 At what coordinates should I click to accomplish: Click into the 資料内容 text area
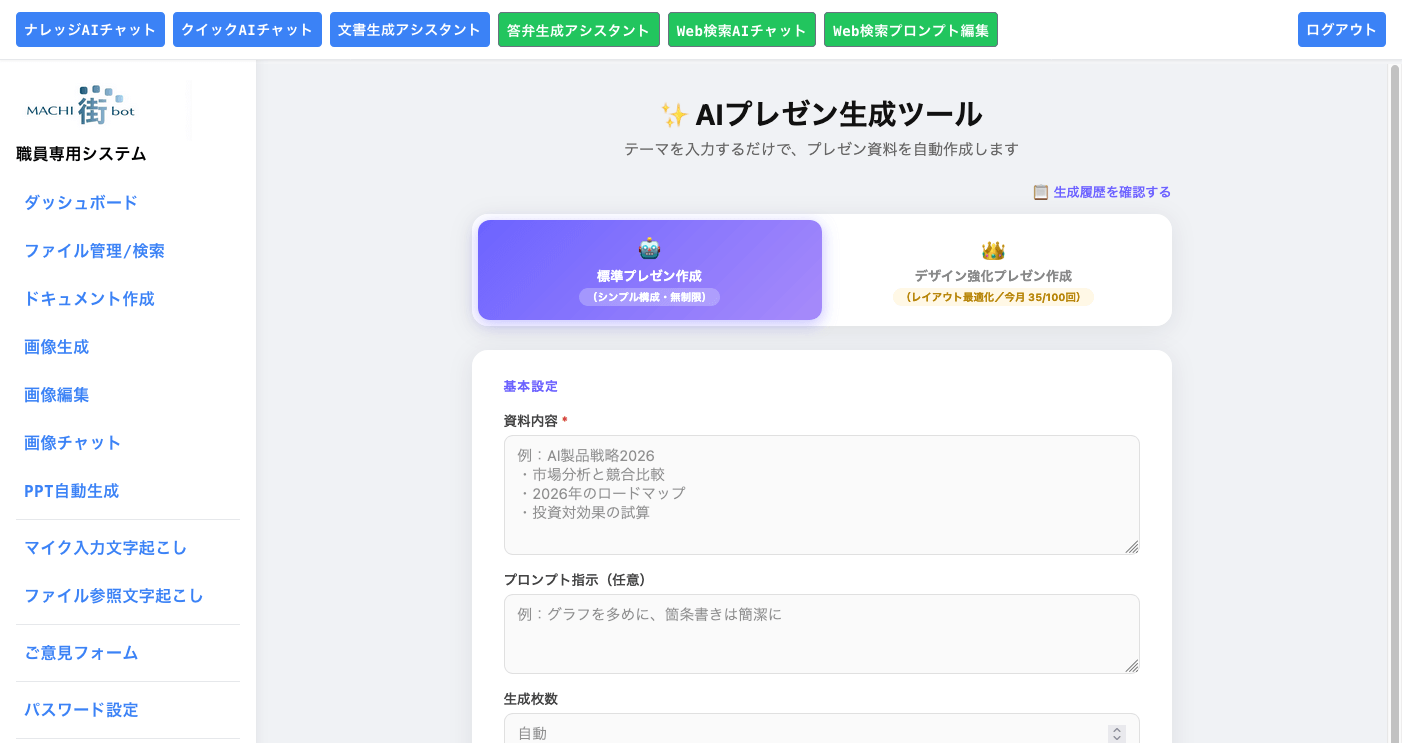(x=822, y=495)
